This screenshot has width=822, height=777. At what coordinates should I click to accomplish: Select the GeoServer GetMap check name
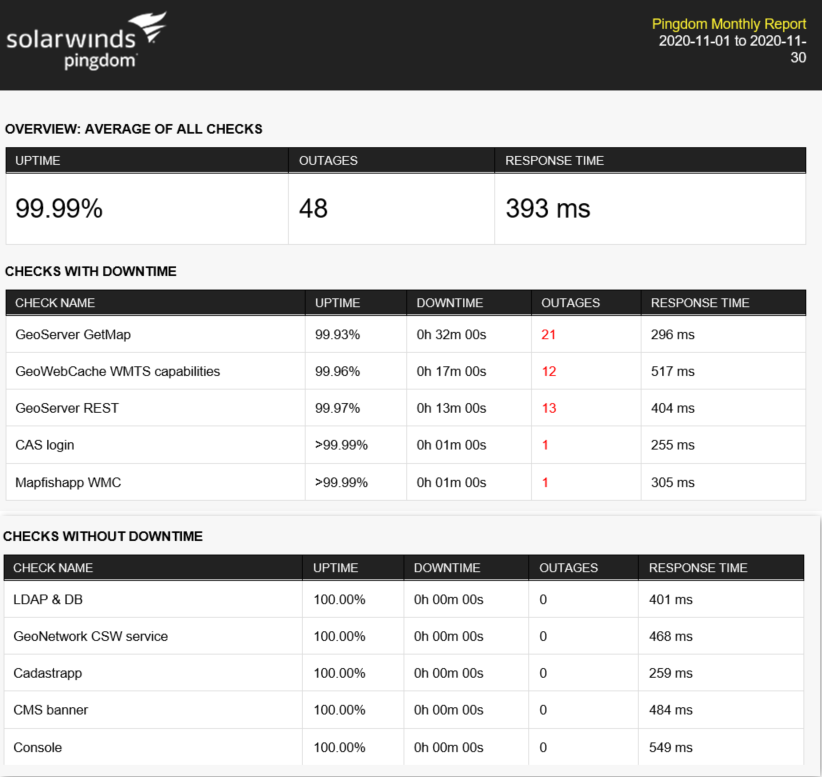pos(73,334)
